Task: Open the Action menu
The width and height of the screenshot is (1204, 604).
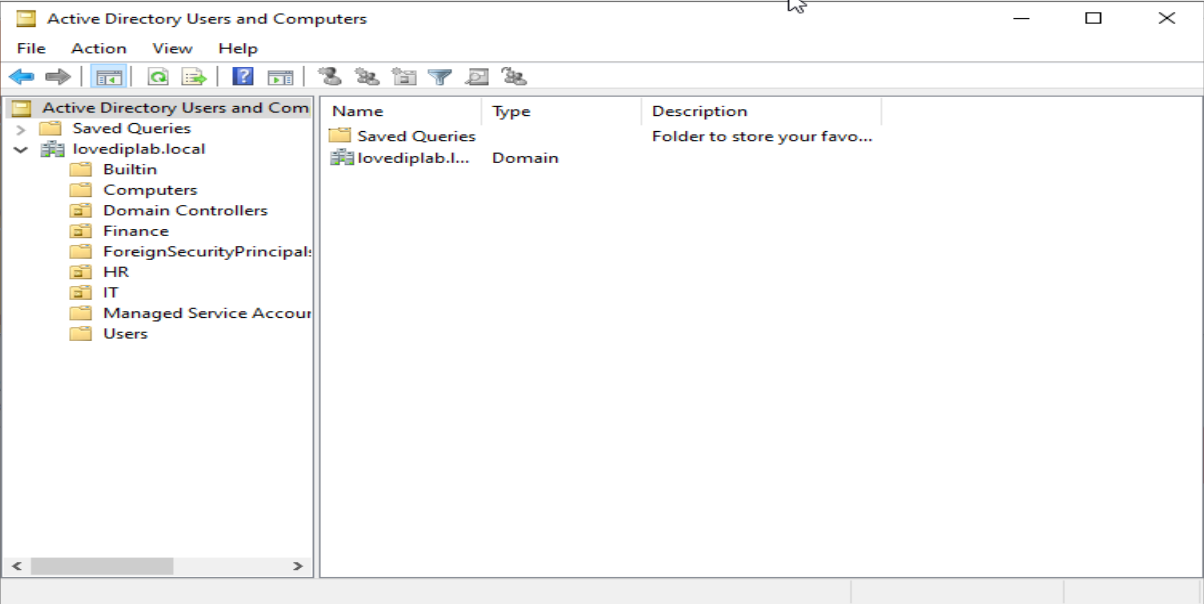Action: pyautogui.click(x=99, y=48)
